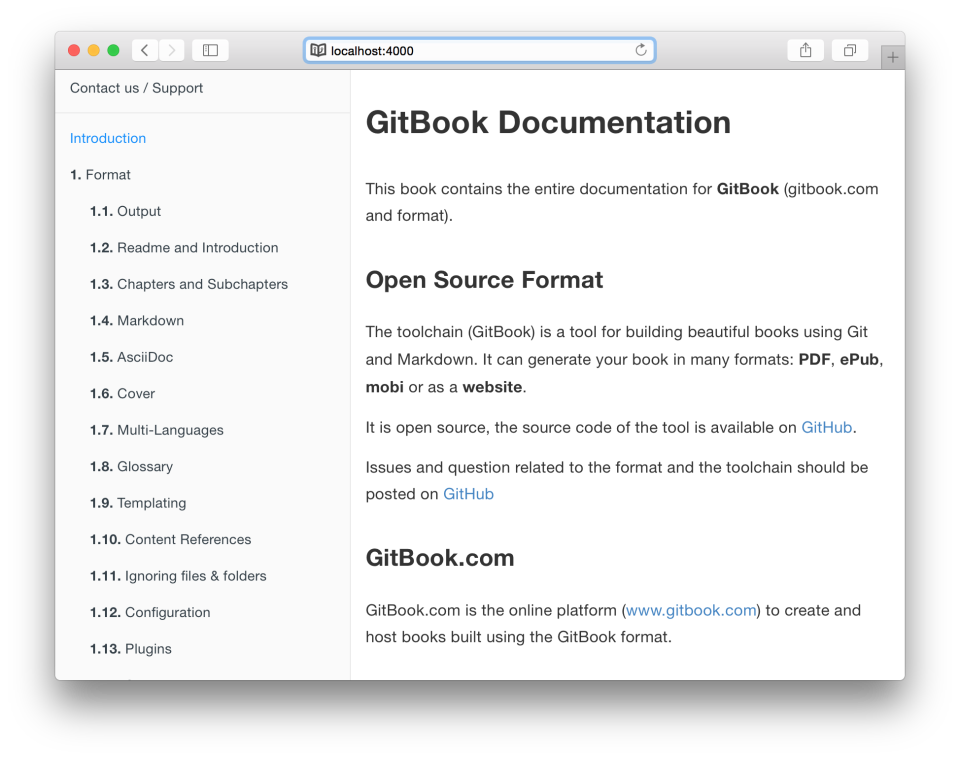The height and width of the screenshot is (759, 960).
Task: Open 1.11. Ignoring files & folders
Action: tap(178, 576)
